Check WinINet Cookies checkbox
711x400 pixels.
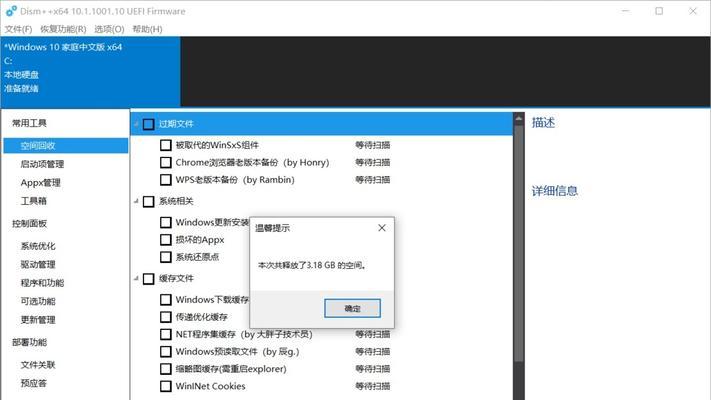[x=166, y=386]
